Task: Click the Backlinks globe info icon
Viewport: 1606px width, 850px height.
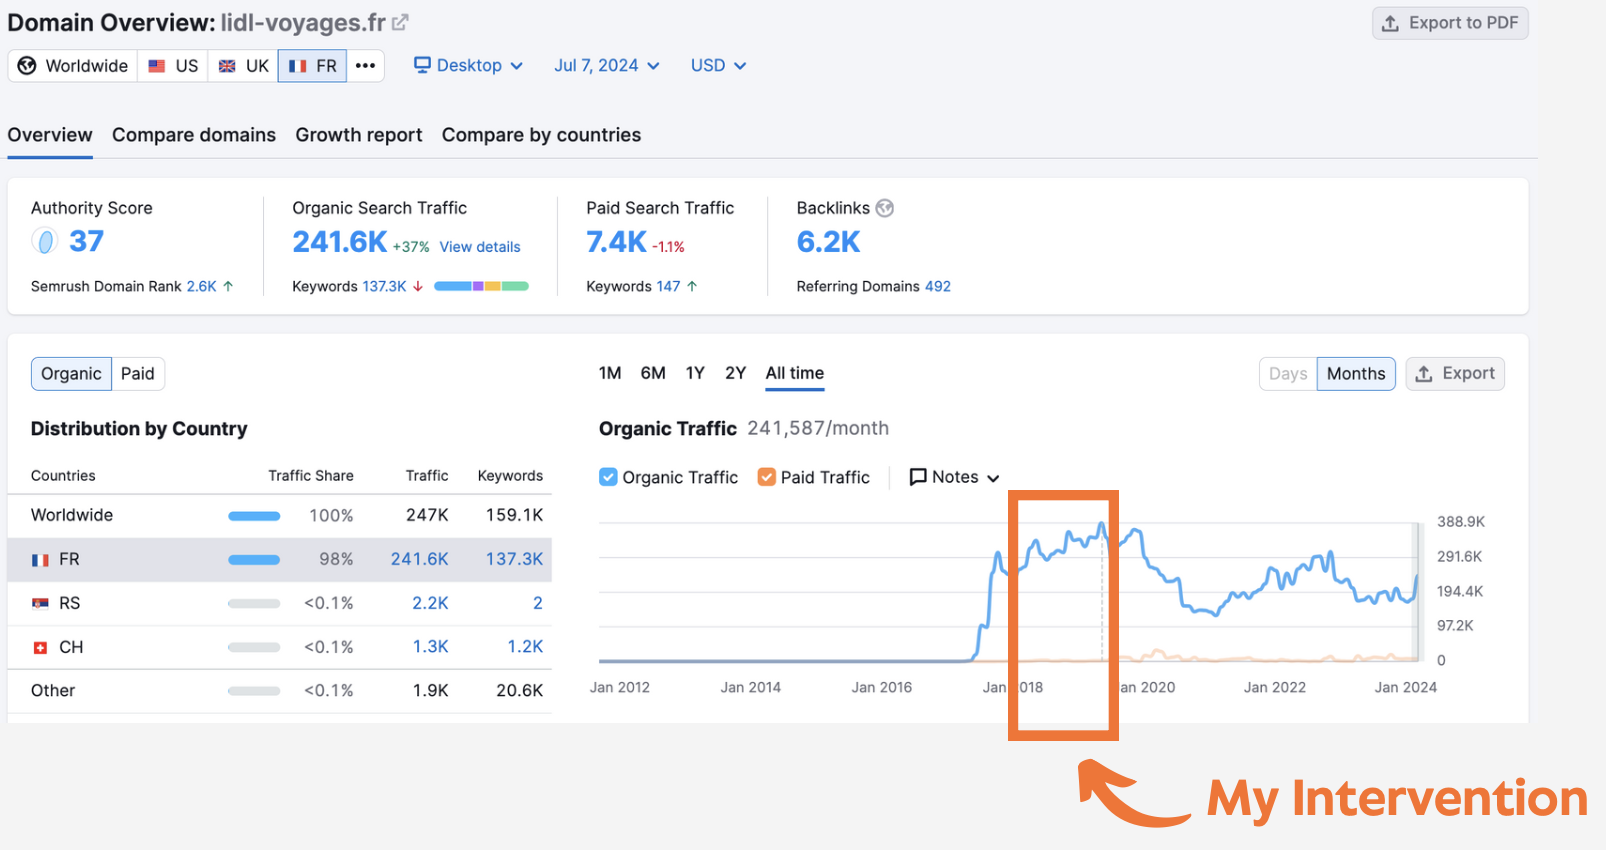Action: pyautogui.click(x=885, y=208)
